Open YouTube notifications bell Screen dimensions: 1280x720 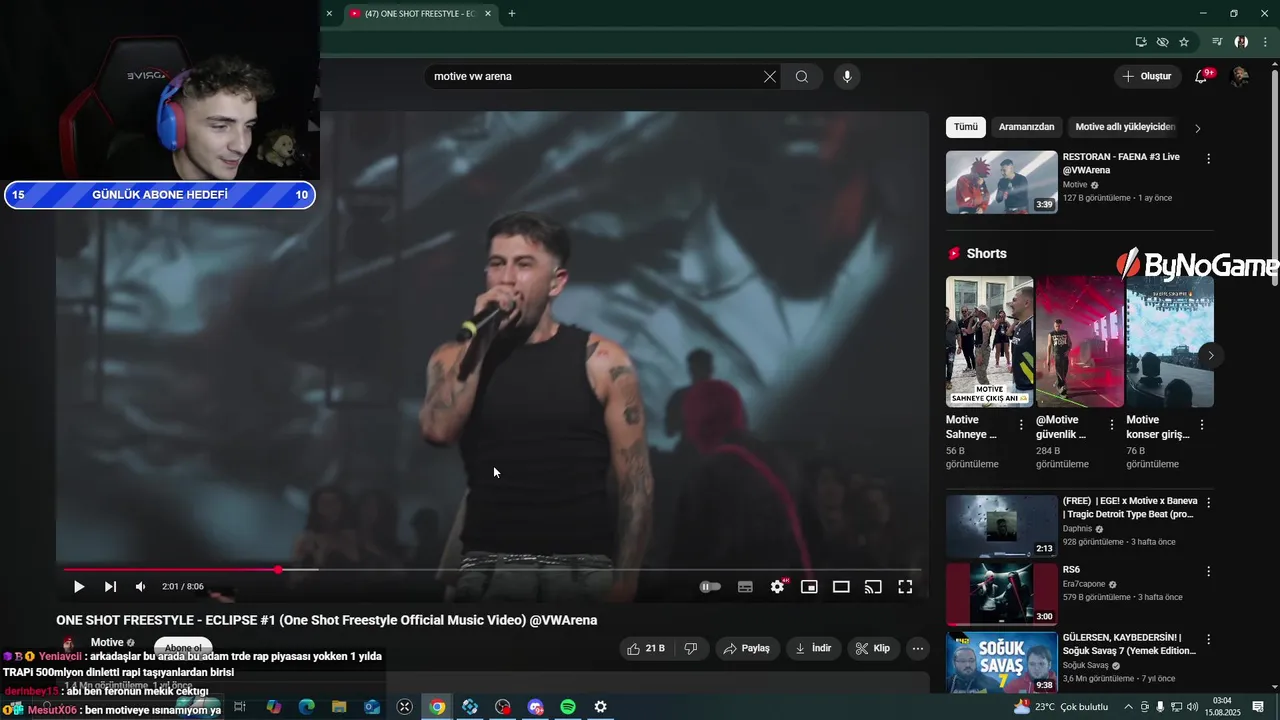click(1202, 77)
